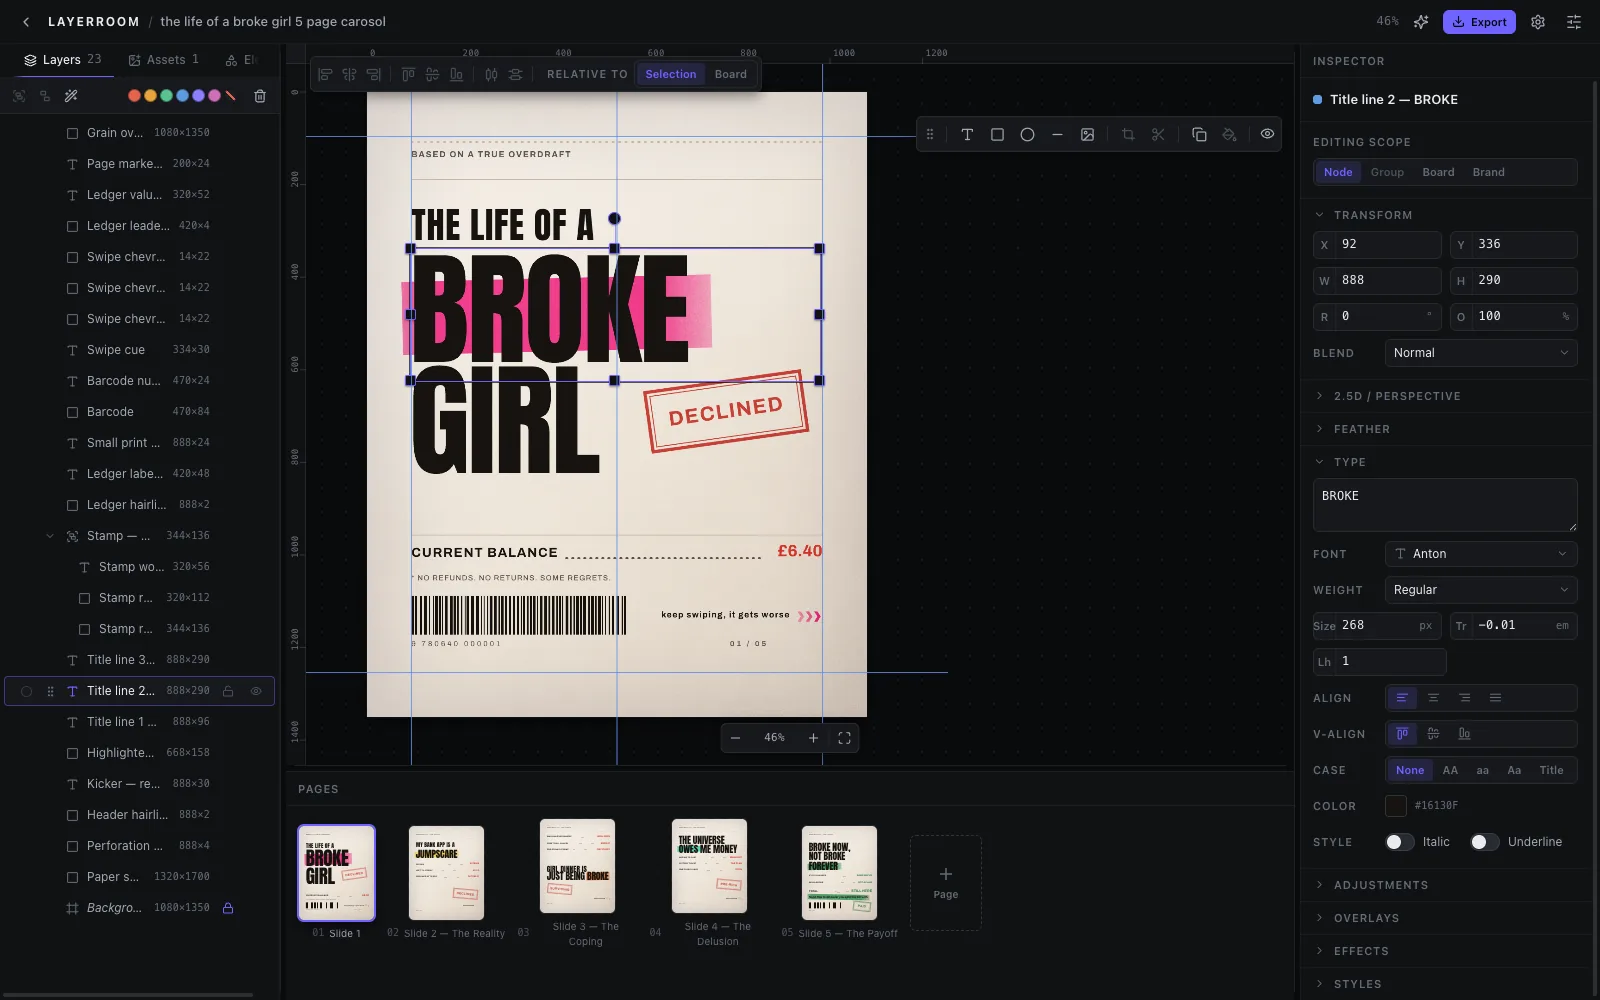Toggle the Underline switch
This screenshot has width=1600, height=1000.
point(1484,842)
